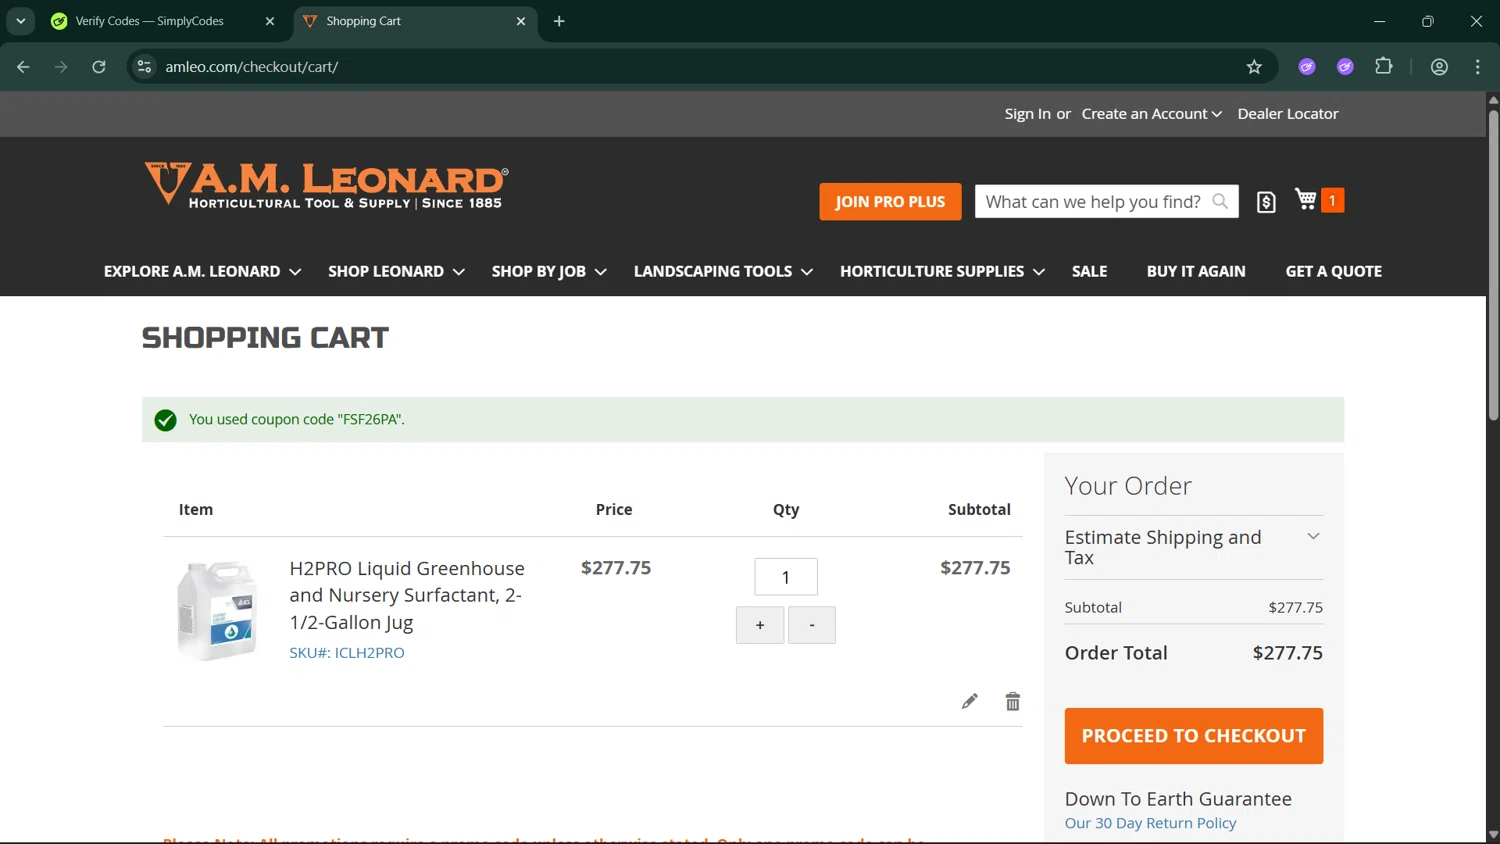Open the Buy It Again page

coord(1196,271)
